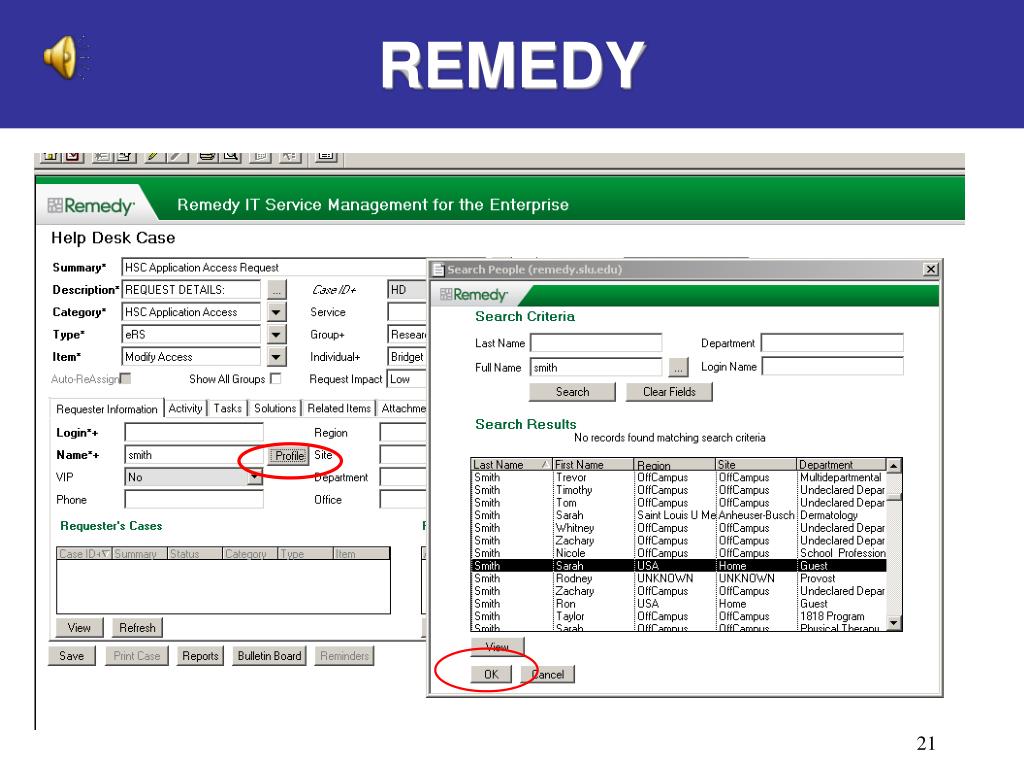The height and width of the screenshot is (768, 1024).
Task: Expand the Type dropdown arrow
Action: coord(276,334)
